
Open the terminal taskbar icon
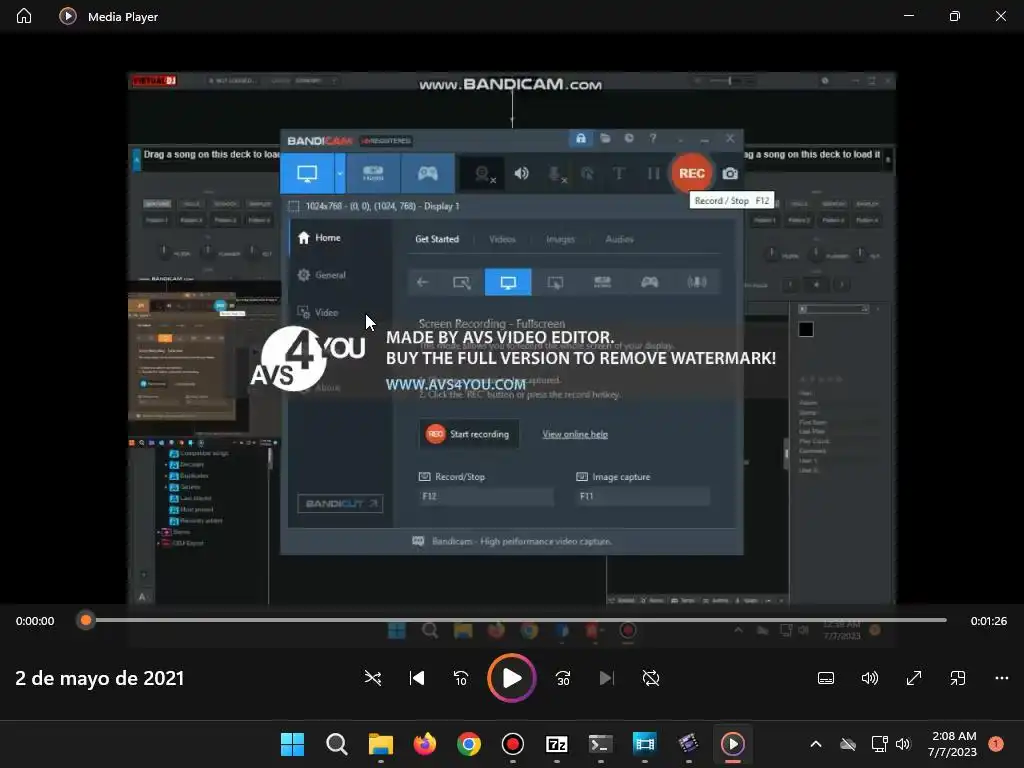(600, 744)
